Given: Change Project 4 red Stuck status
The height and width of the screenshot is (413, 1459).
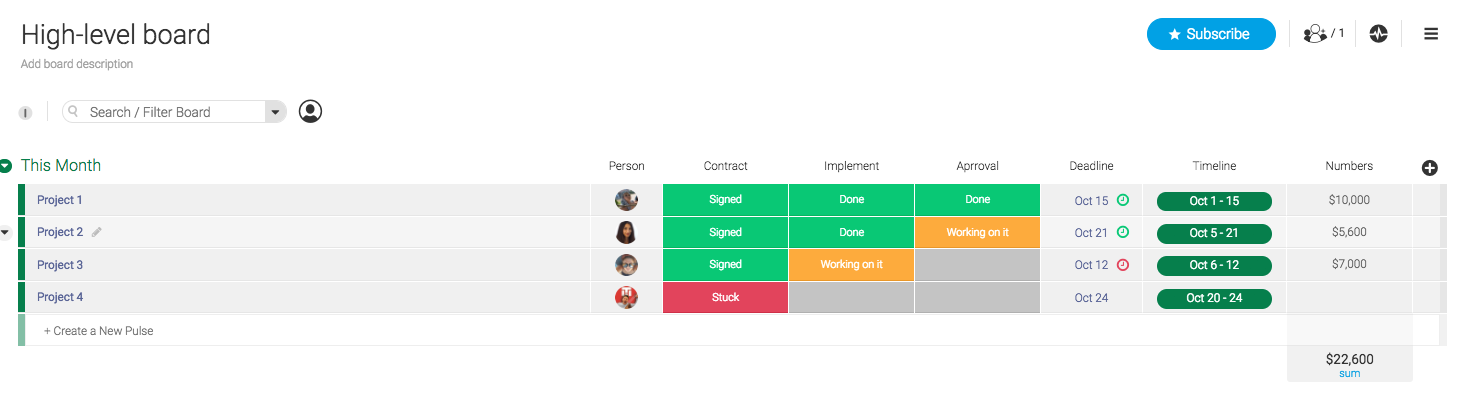Looking at the screenshot, I should 725,297.
